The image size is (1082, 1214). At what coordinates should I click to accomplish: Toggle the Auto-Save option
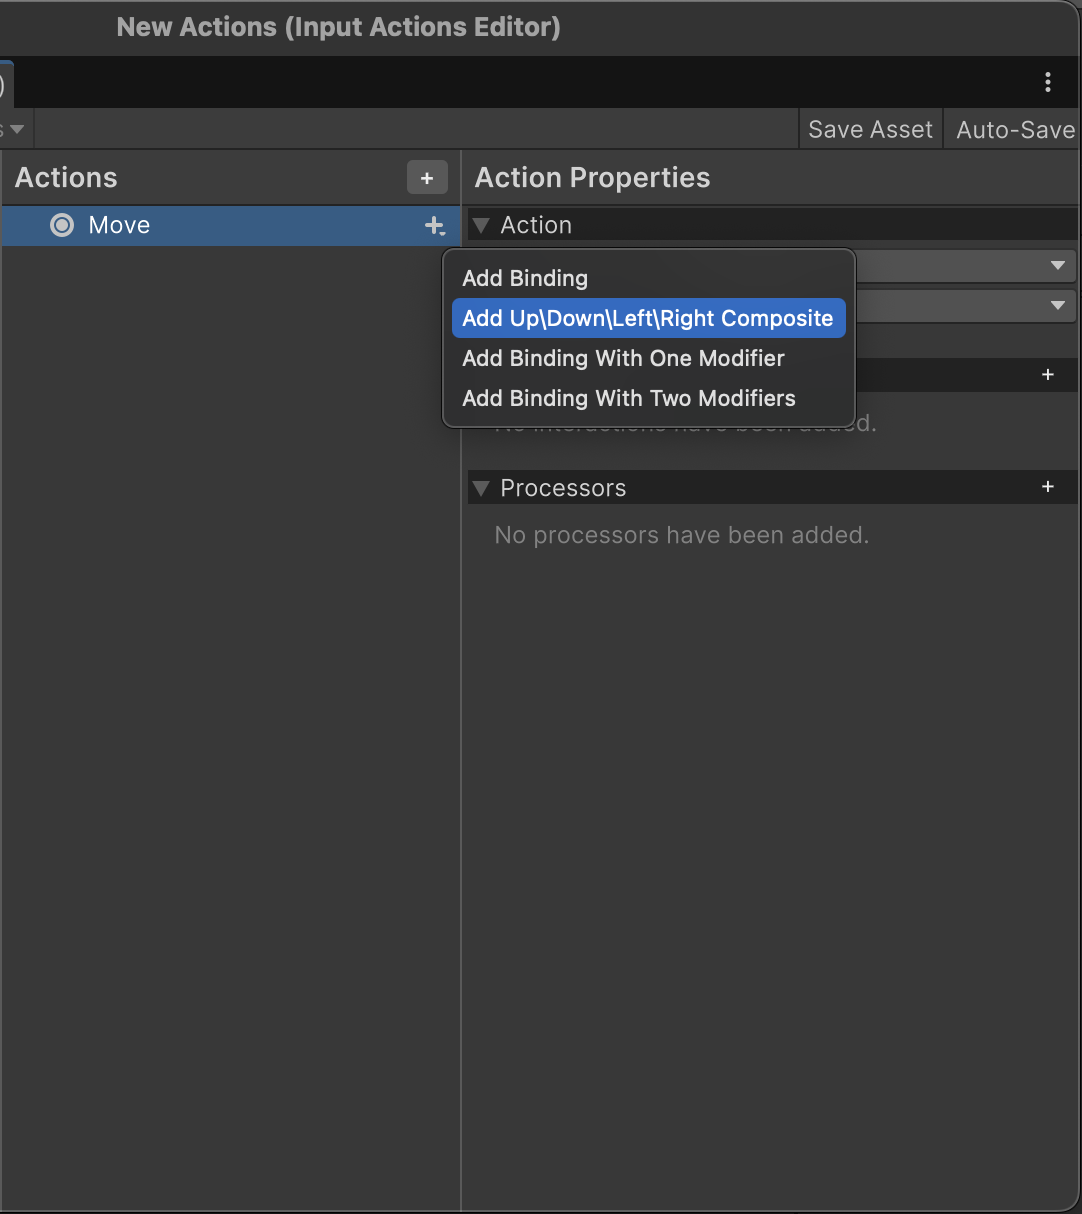click(x=1014, y=130)
